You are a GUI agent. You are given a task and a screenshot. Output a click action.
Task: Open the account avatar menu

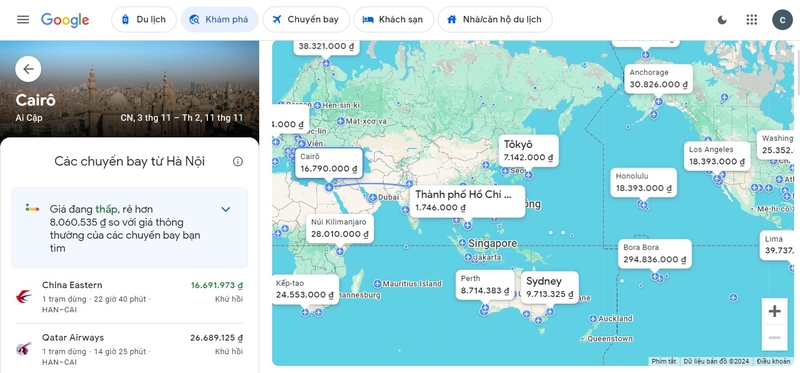[x=782, y=19]
